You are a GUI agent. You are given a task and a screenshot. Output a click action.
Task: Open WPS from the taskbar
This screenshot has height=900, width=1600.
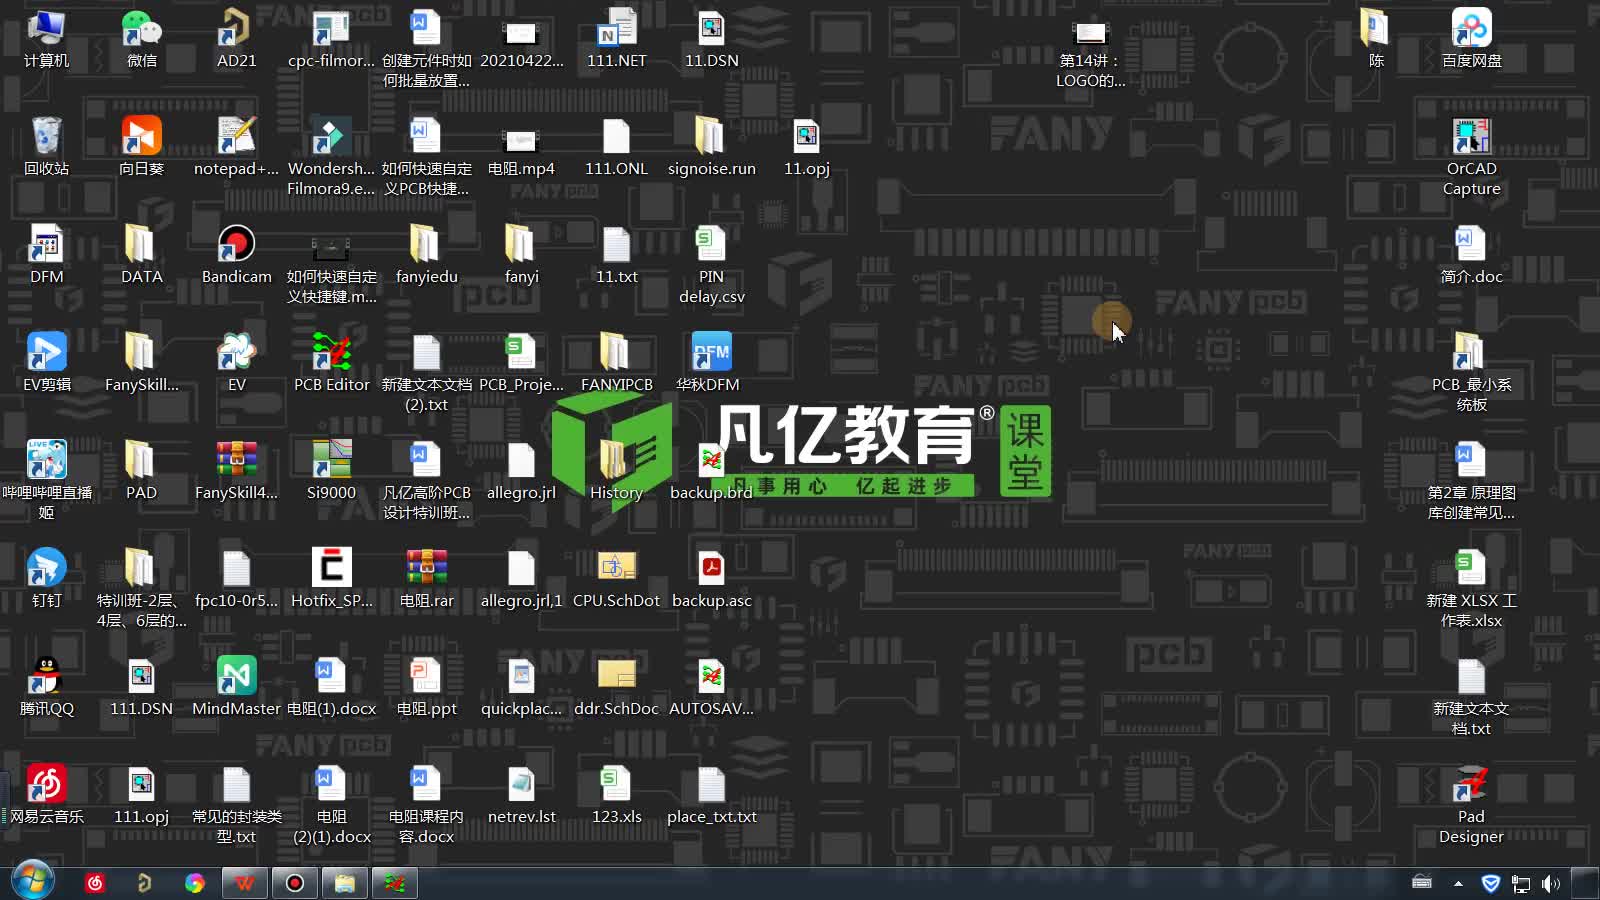[x=245, y=883]
